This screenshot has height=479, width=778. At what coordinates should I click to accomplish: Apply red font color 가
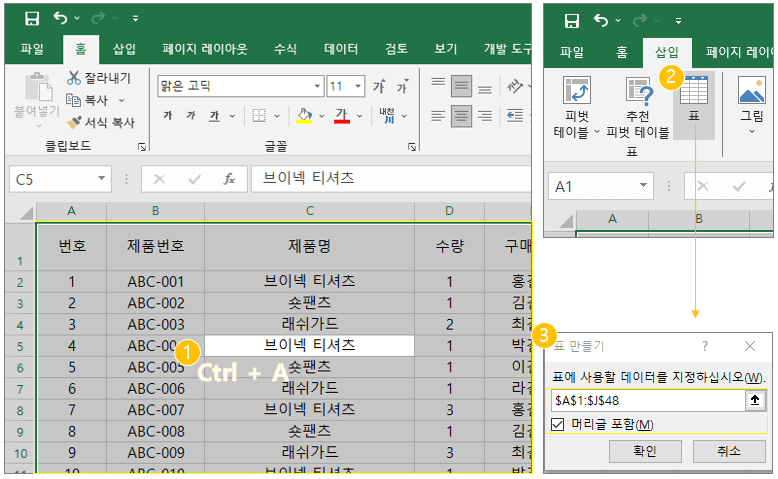[342, 116]
